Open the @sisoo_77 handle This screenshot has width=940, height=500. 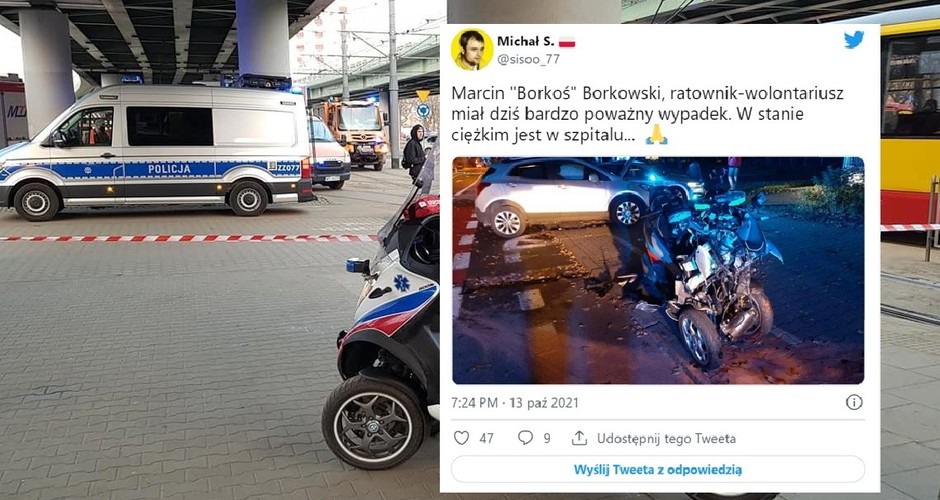[528, 59]
